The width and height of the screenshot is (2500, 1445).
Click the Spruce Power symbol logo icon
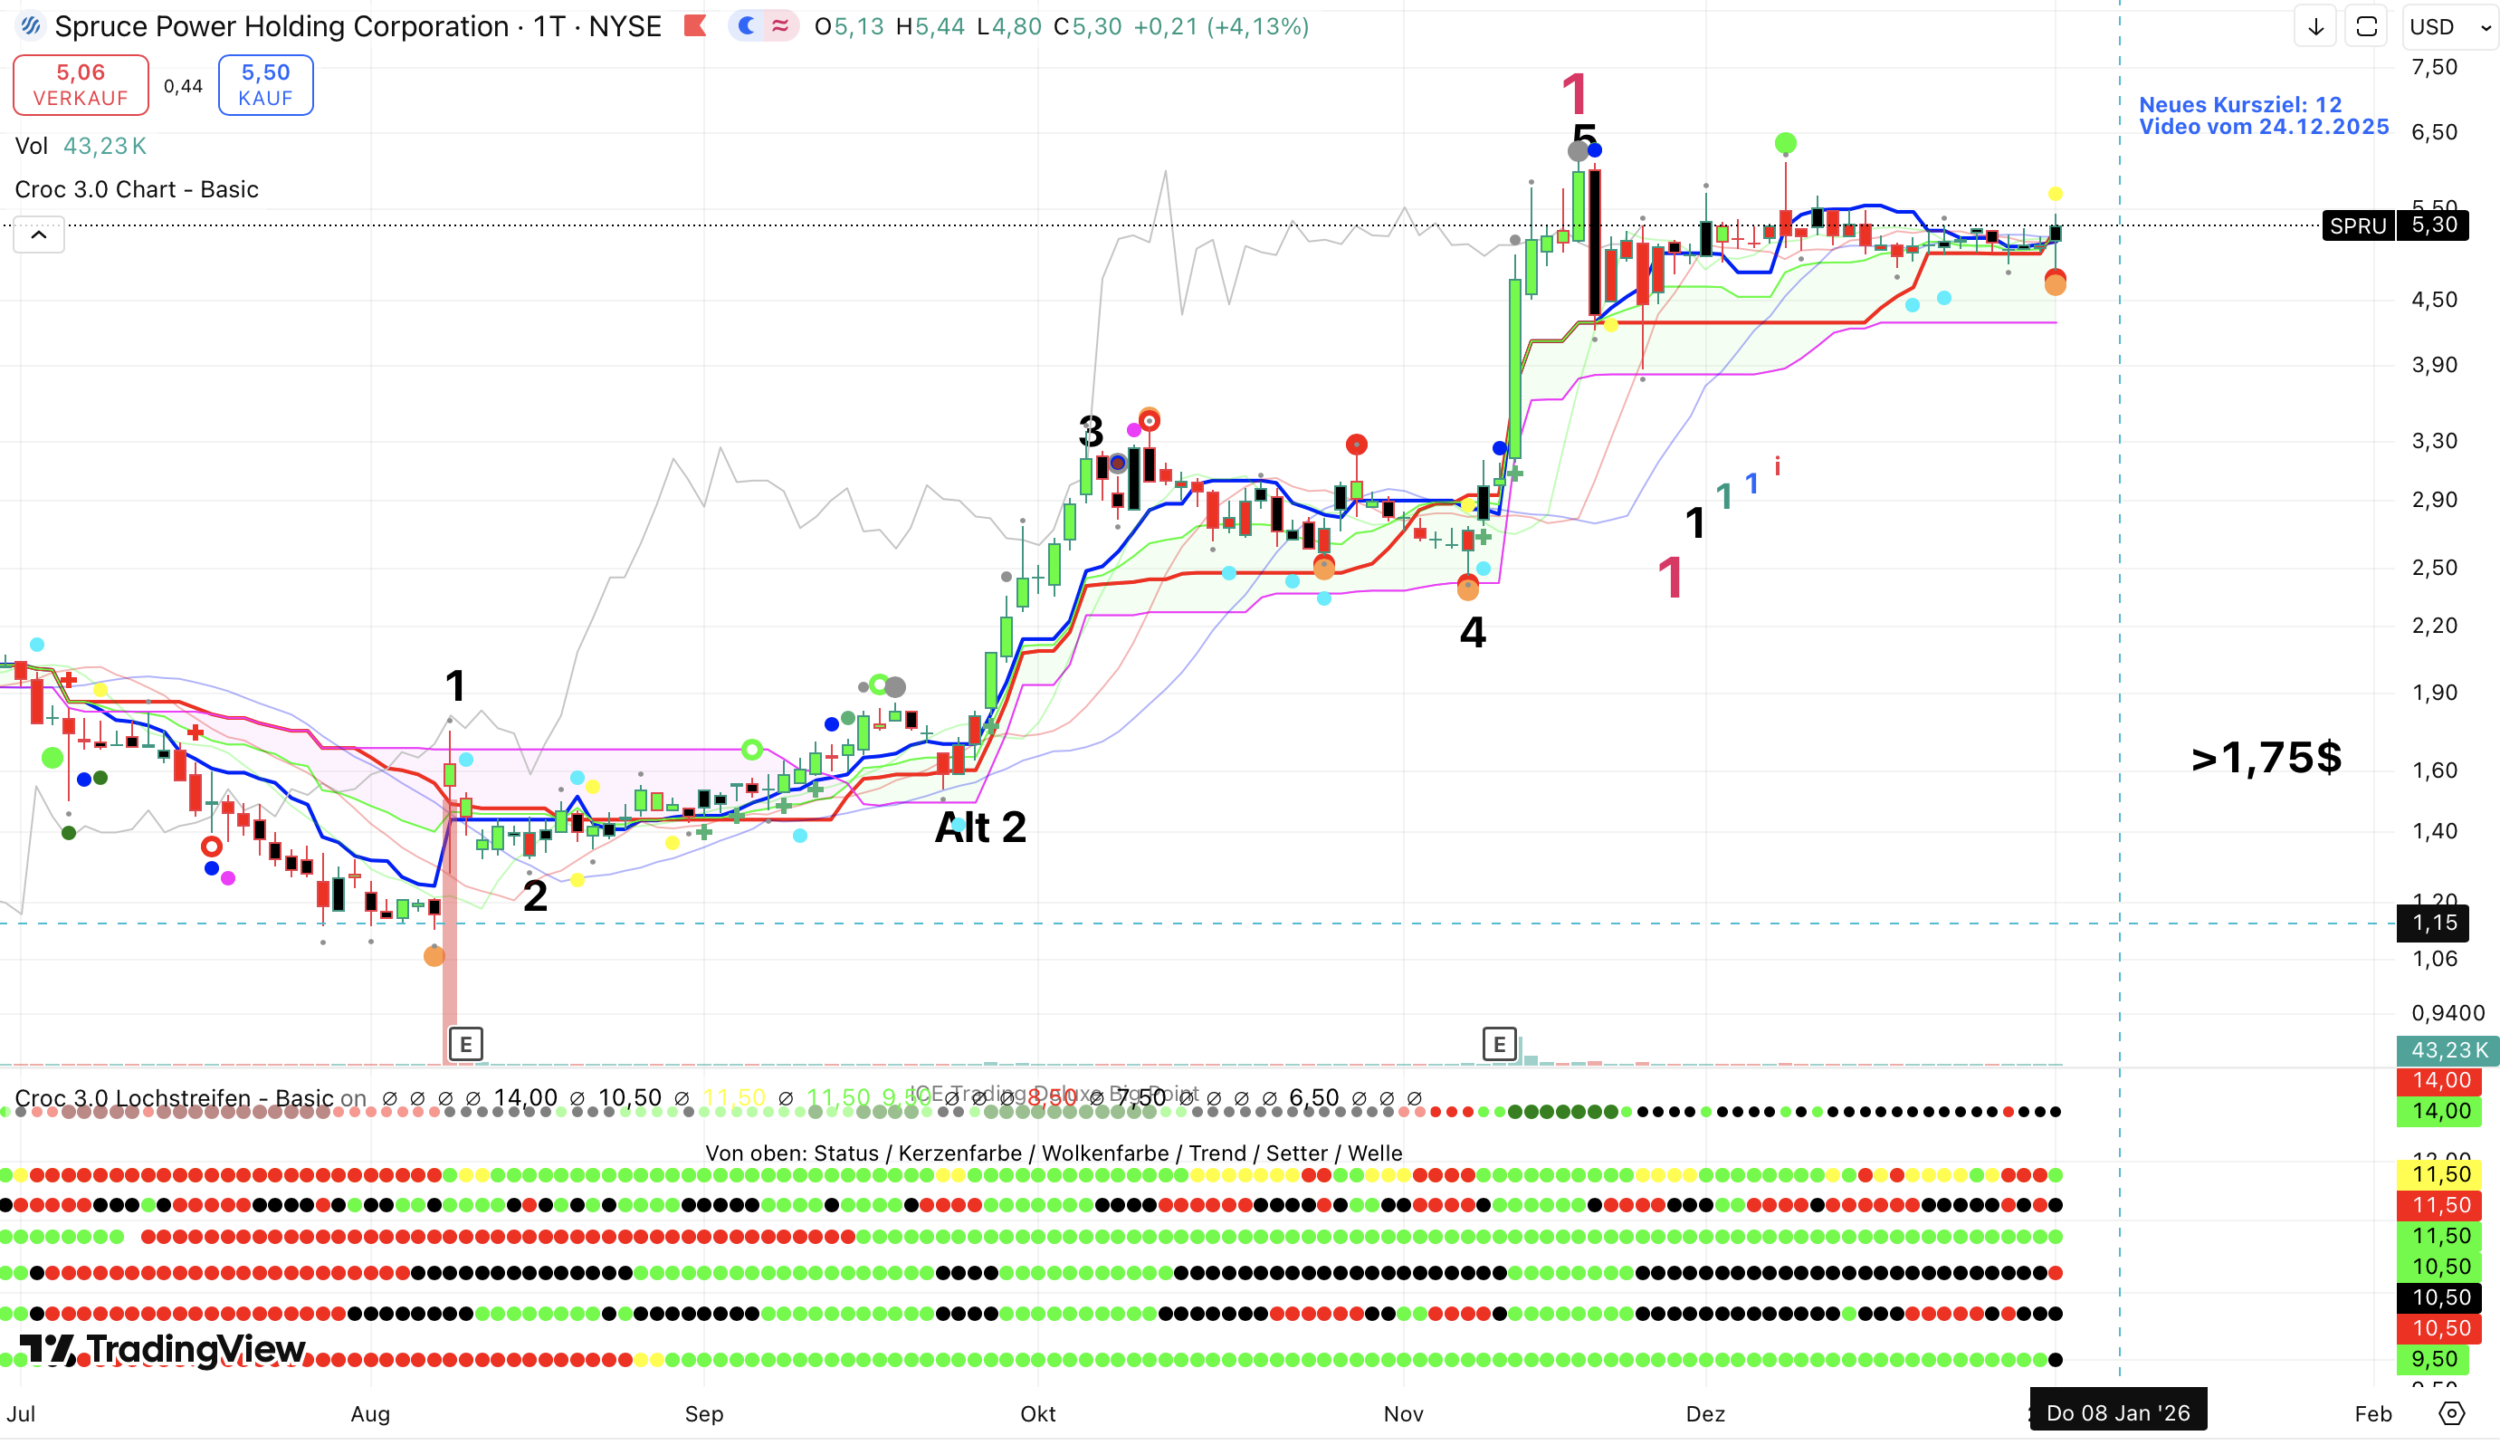point(30,26)
